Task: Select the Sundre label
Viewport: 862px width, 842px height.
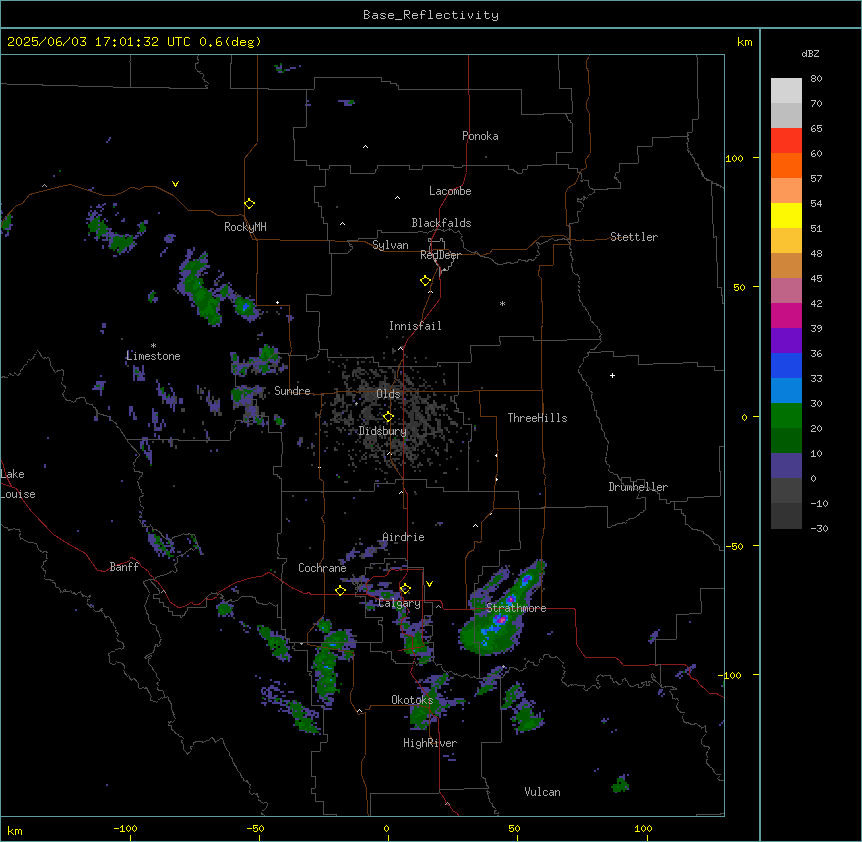Action: tap(292, 391)
